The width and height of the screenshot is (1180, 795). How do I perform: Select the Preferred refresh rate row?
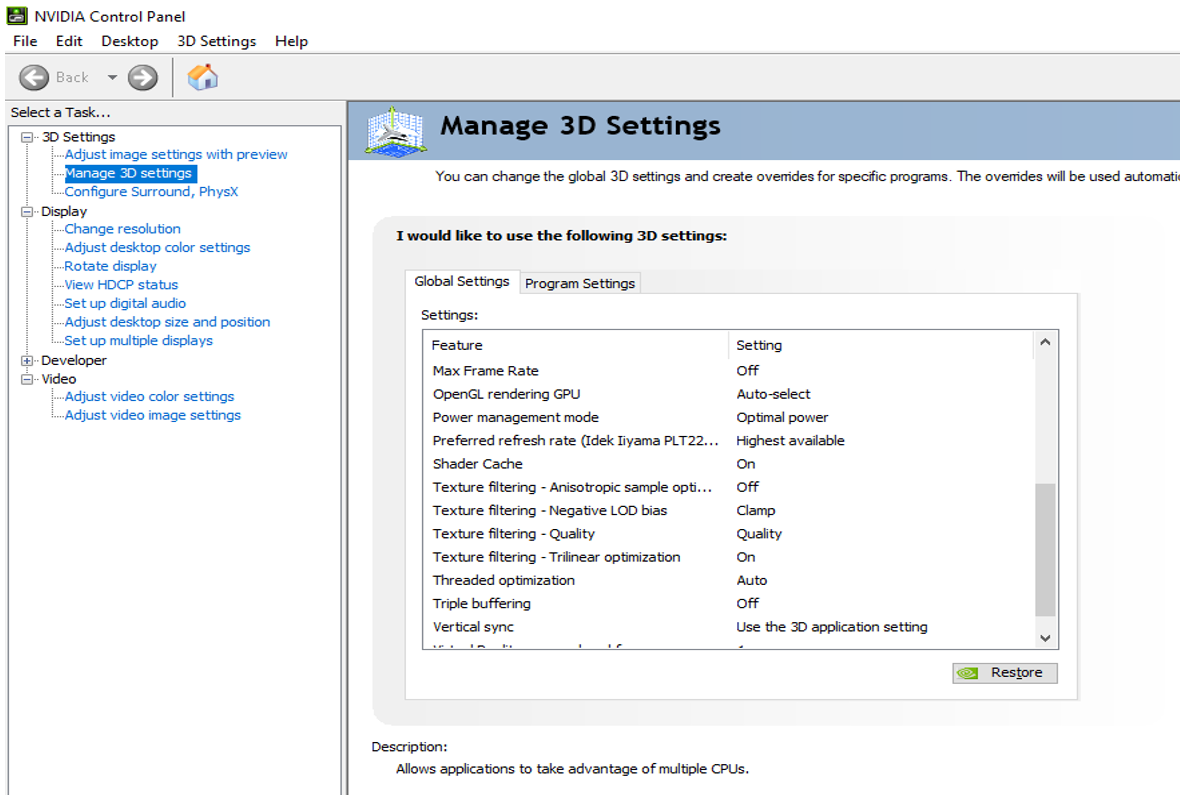point(728,441)
